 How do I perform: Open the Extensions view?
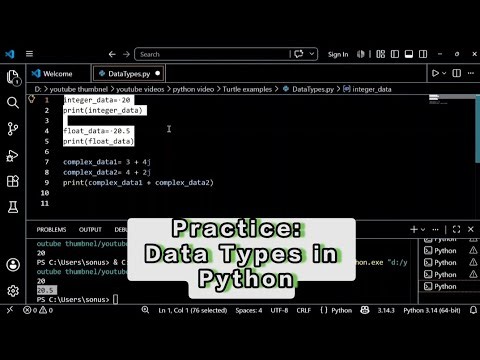pos(13,181)
